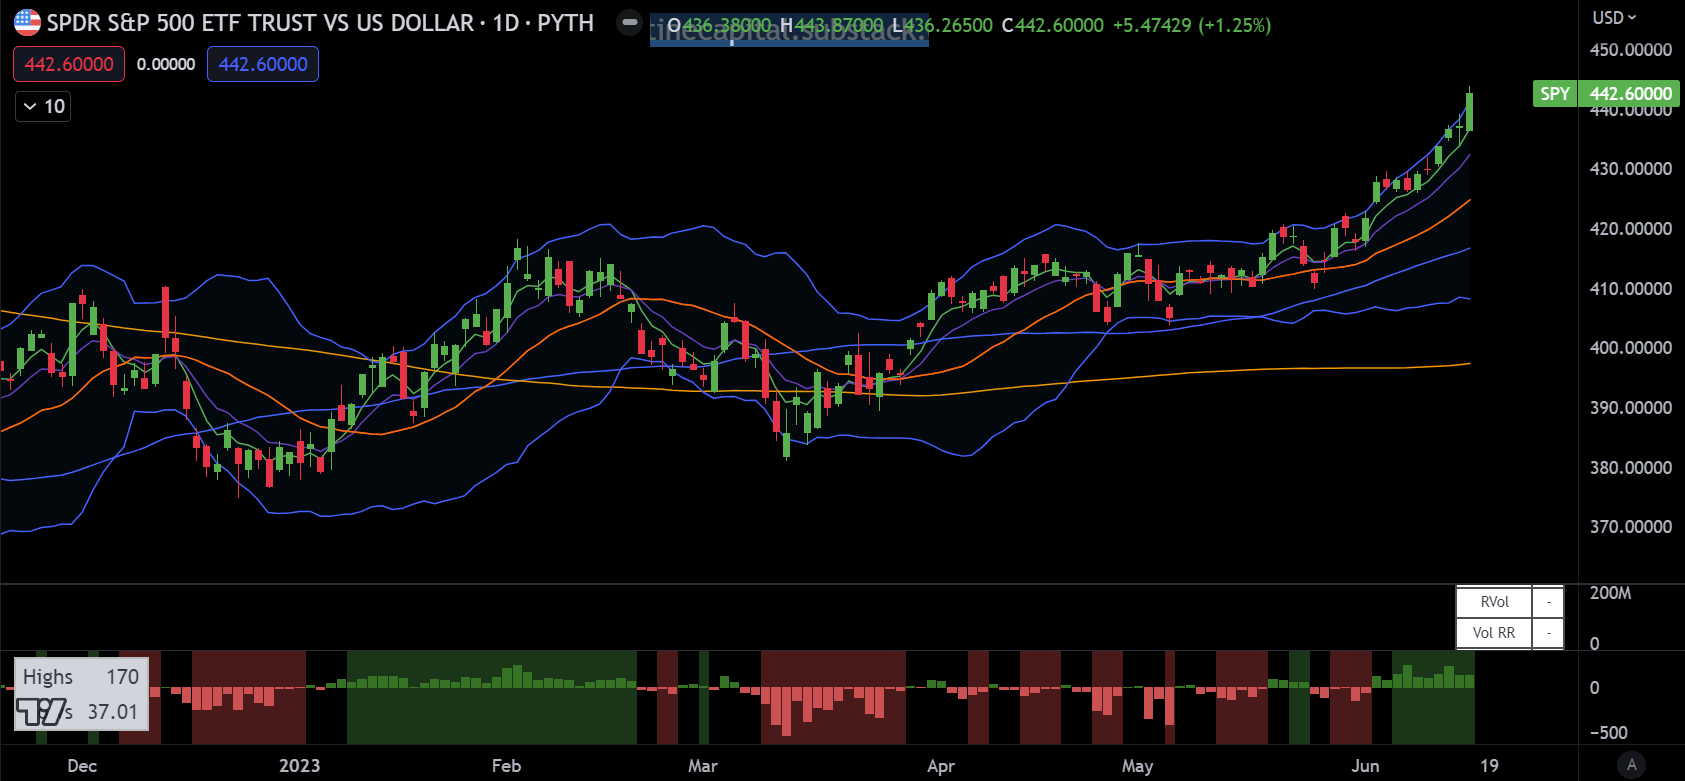Click the −500 axis label
Image resolution: width=1685 pixels, height=781 pixels.
point(1608,733)
